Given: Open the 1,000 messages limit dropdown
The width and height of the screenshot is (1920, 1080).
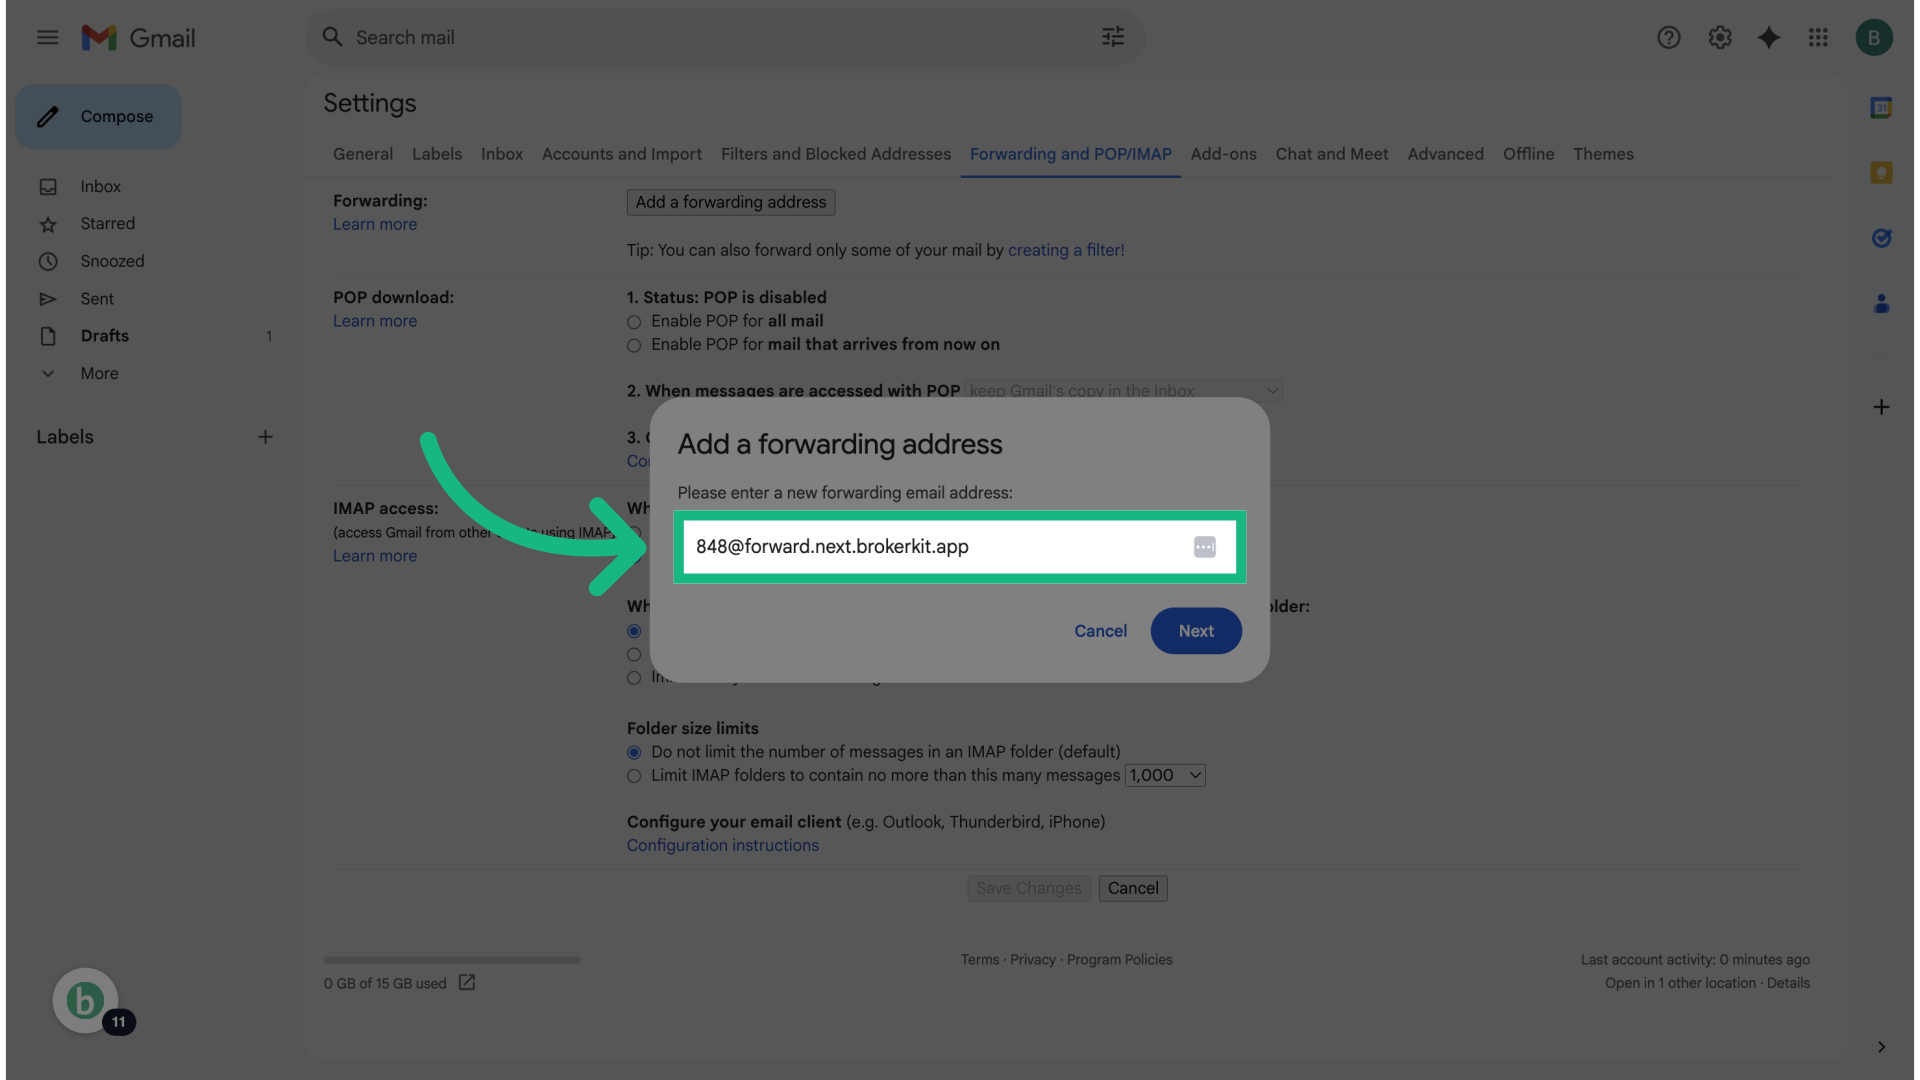Looking at the screenshot, I should (x=1165, y=776).
